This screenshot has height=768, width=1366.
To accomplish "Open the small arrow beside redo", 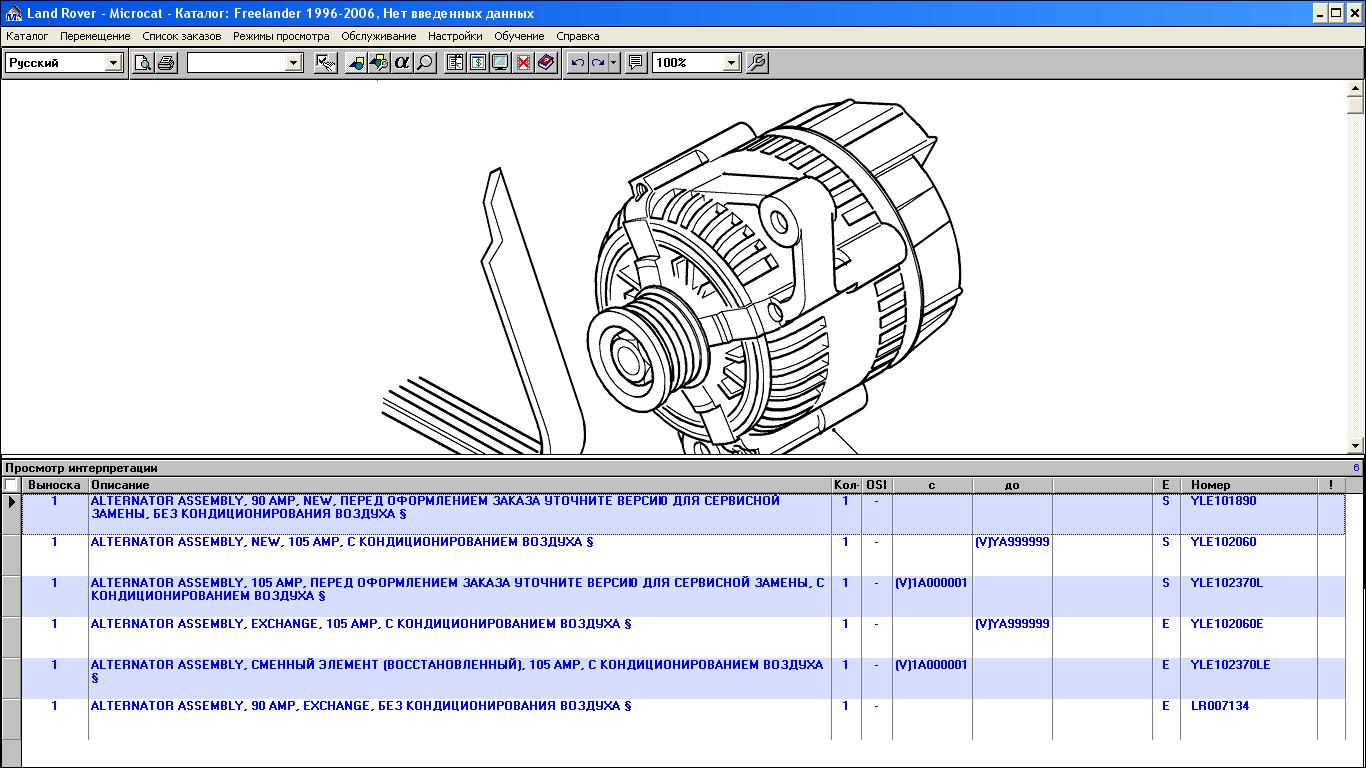I will (614, 63).
